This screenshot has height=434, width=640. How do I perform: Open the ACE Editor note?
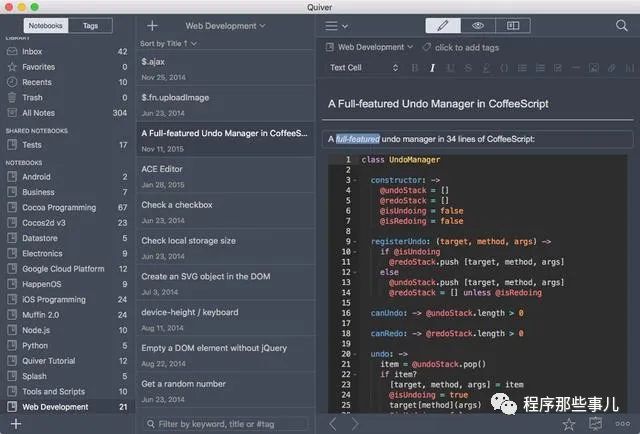point(225,176)
